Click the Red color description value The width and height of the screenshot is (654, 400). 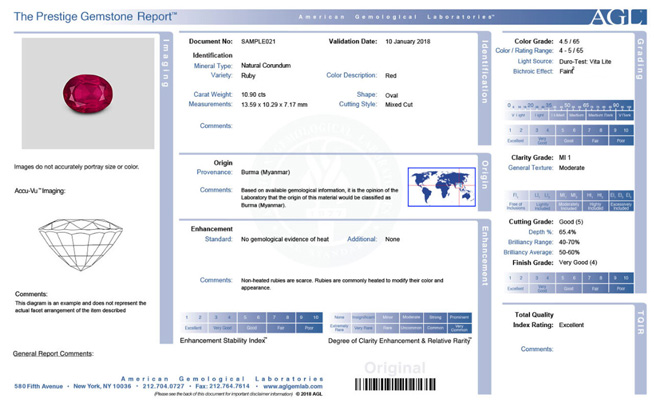click(391, 76)
